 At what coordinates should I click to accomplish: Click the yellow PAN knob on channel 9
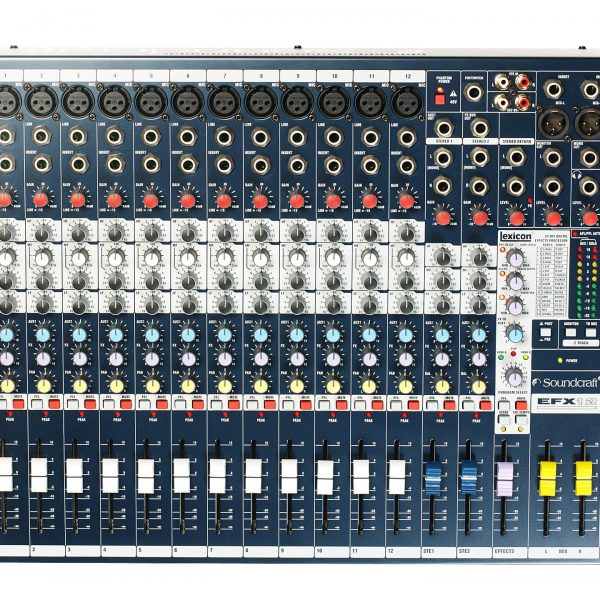(297, 386)
